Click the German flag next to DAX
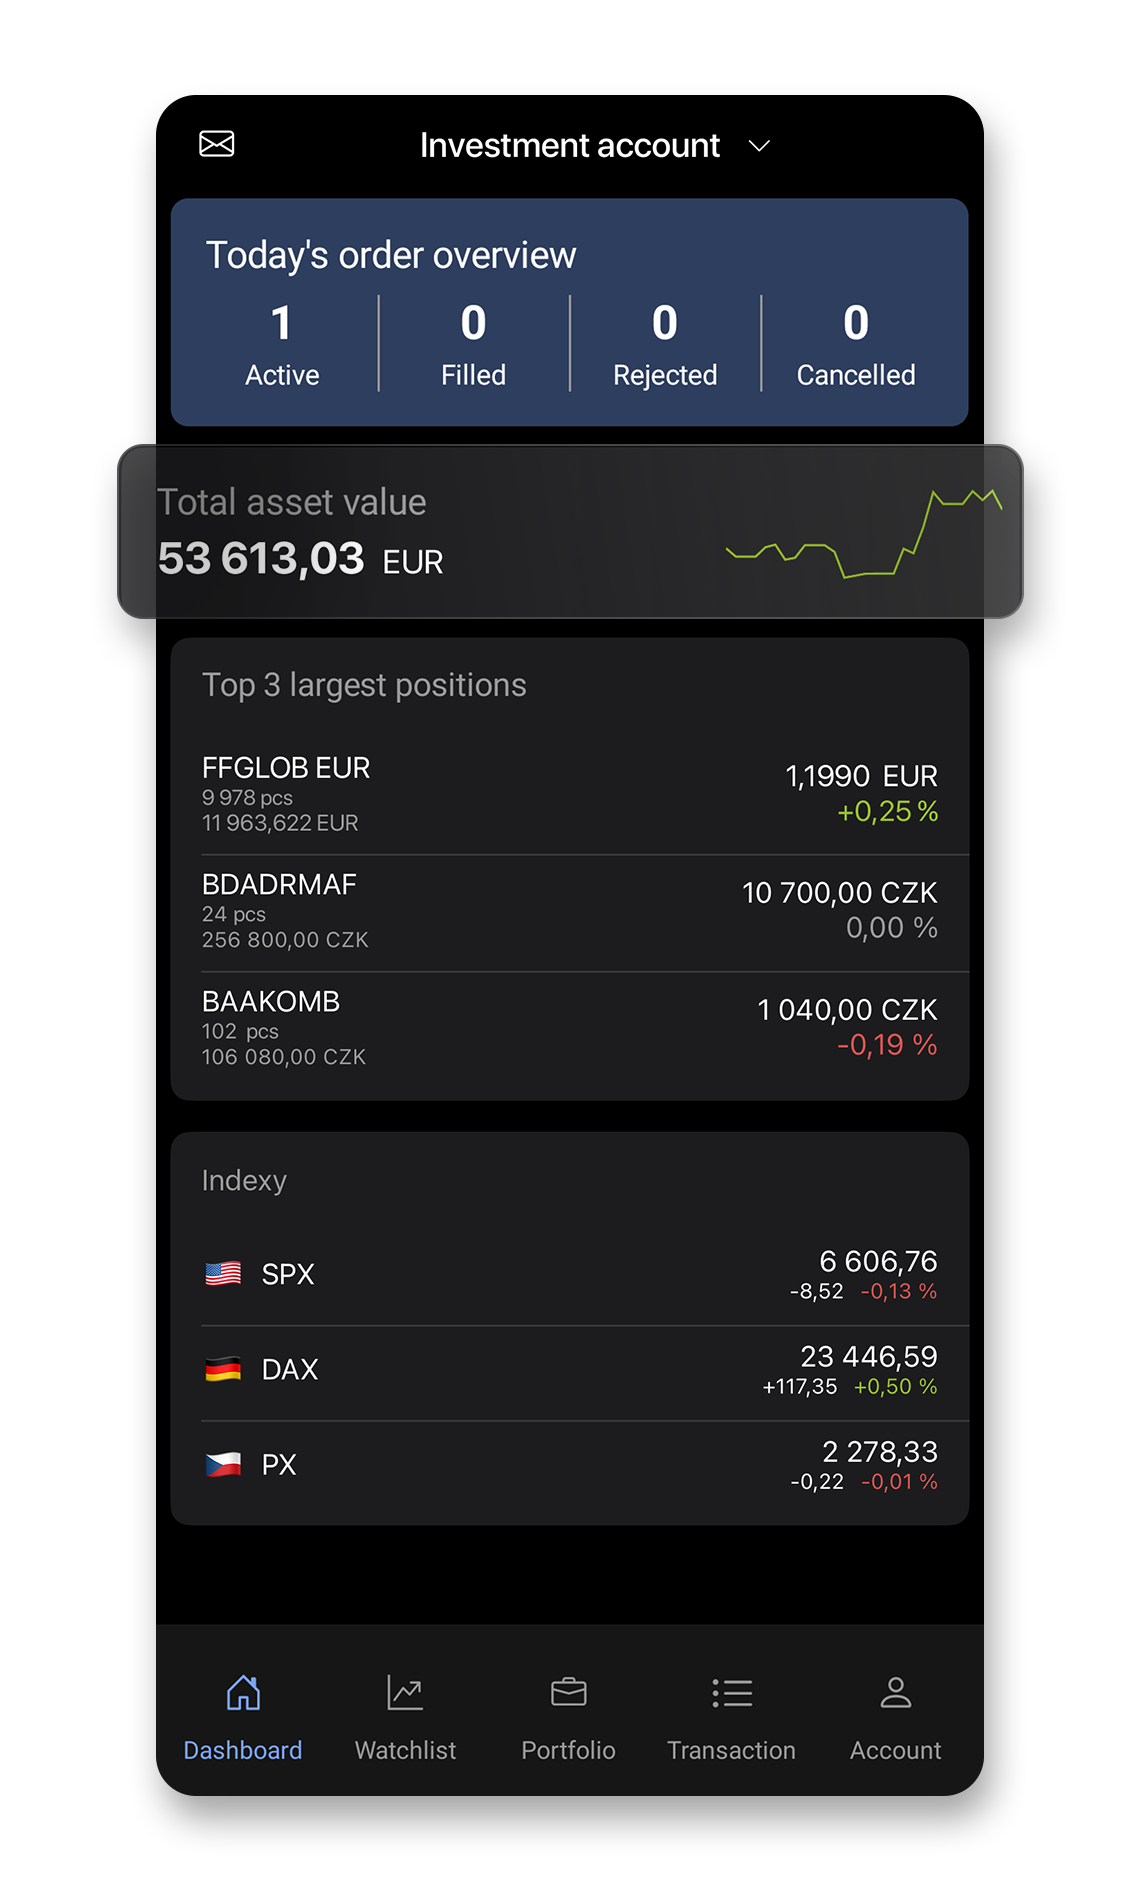The width and height of the screenshot is (1122, 1887). [223, 1369]
